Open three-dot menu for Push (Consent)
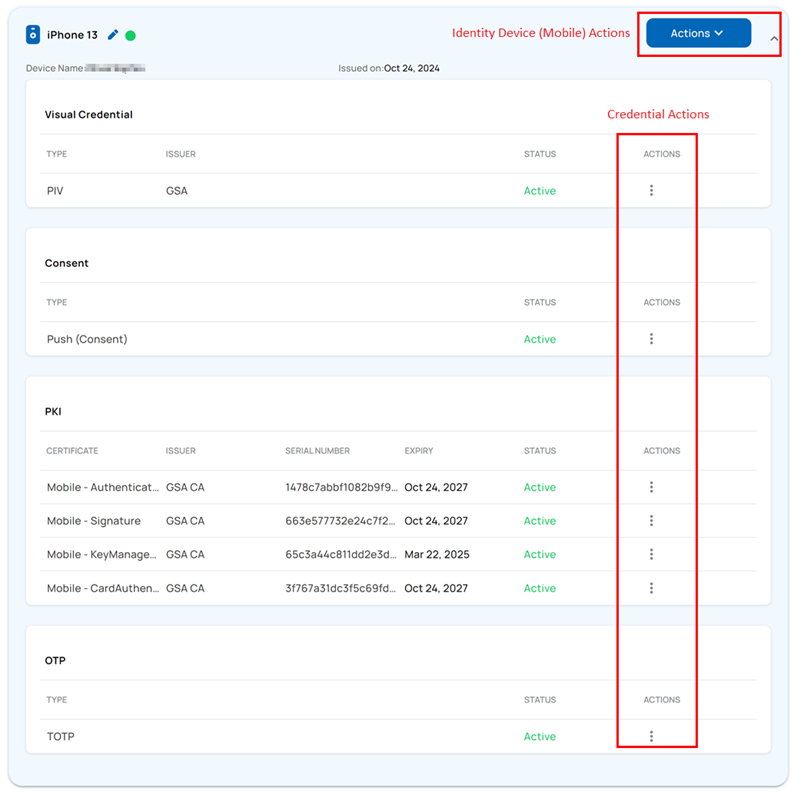Screen dimensions: 800x794 tap(651, 339)
